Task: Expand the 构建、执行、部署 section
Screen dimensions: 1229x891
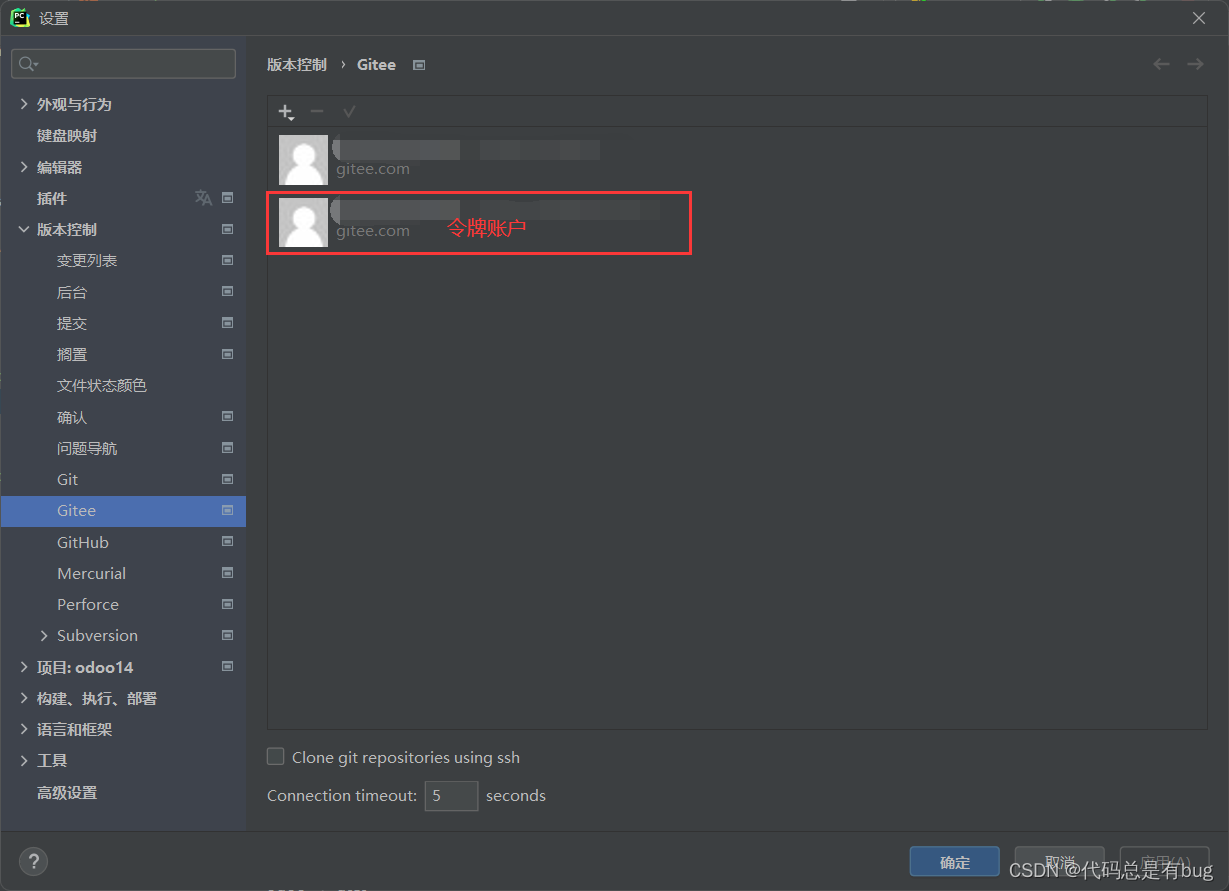Action: [24, 698]
